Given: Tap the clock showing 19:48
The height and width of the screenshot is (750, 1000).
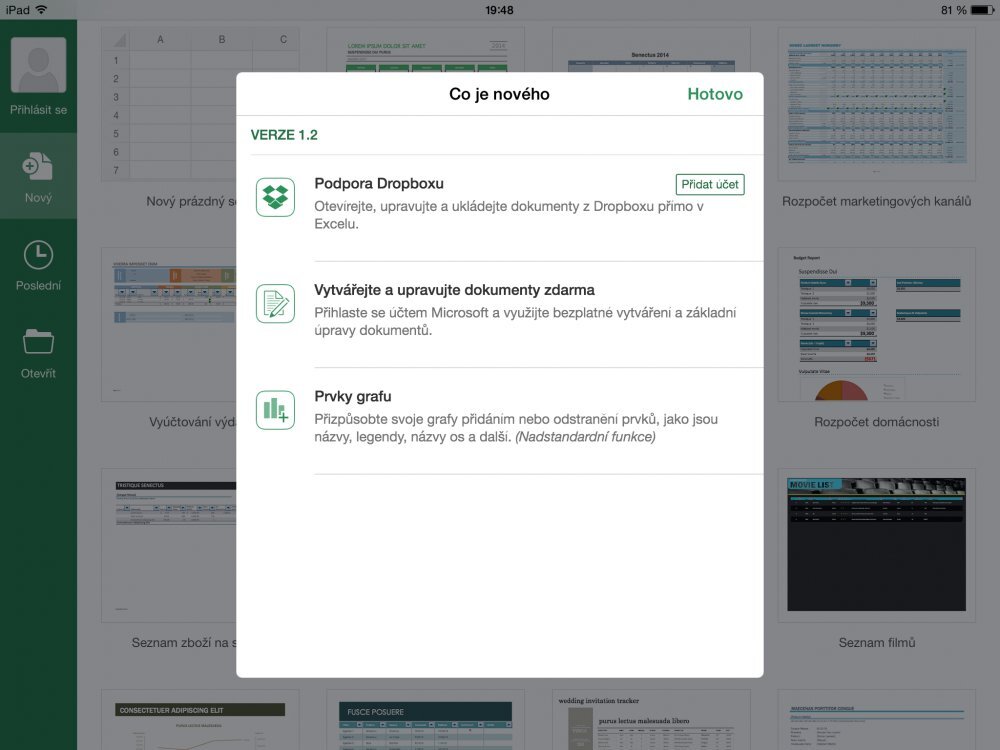Looking at the screenshot, I should [x=500, y=8].
